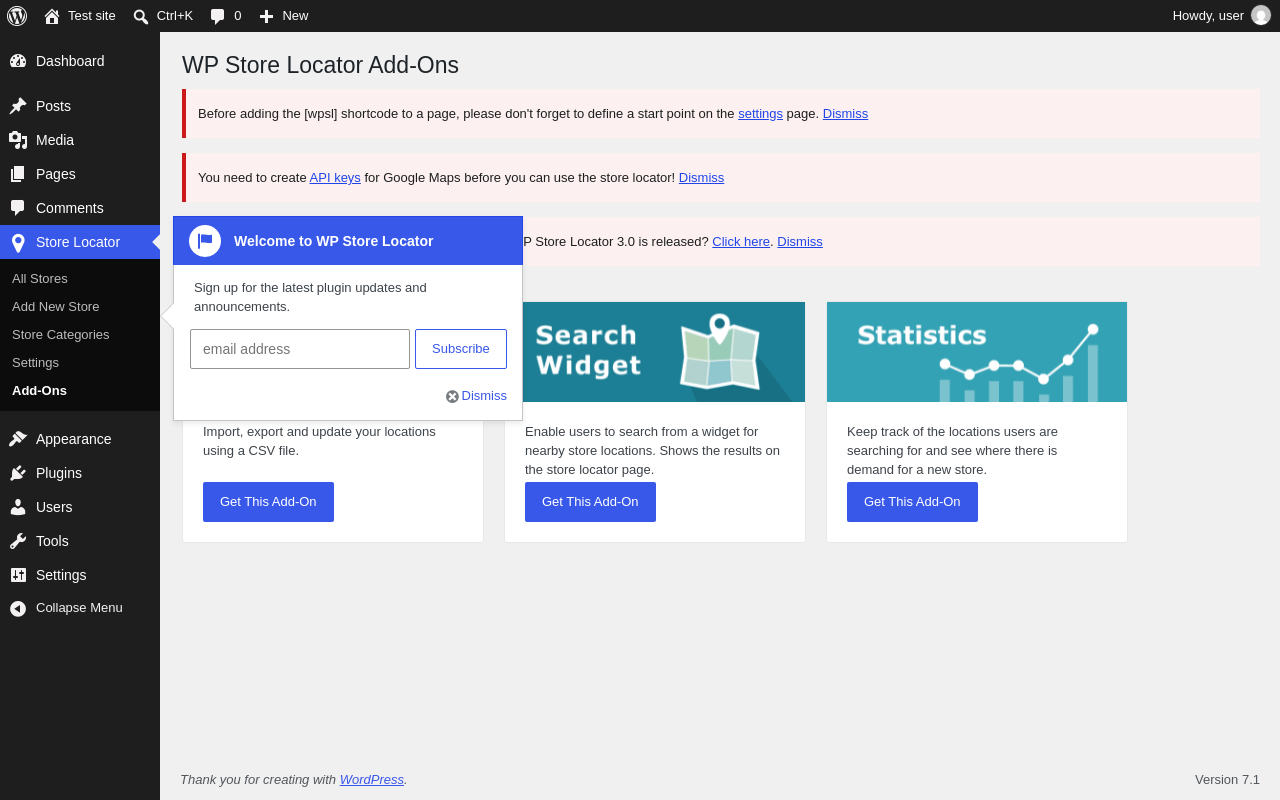The height and width of the screenshot is (800, 1280).
Task: Open Store Locator Settings submenu item
Action: pyautogui.click(x=80, y=362)
